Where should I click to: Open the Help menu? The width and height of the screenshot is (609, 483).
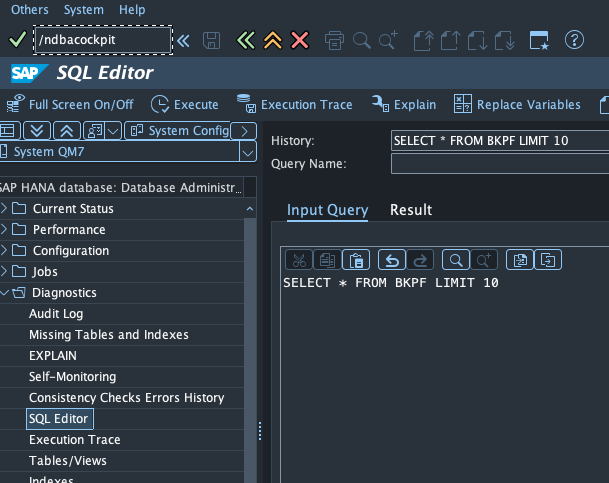[132, 9]
